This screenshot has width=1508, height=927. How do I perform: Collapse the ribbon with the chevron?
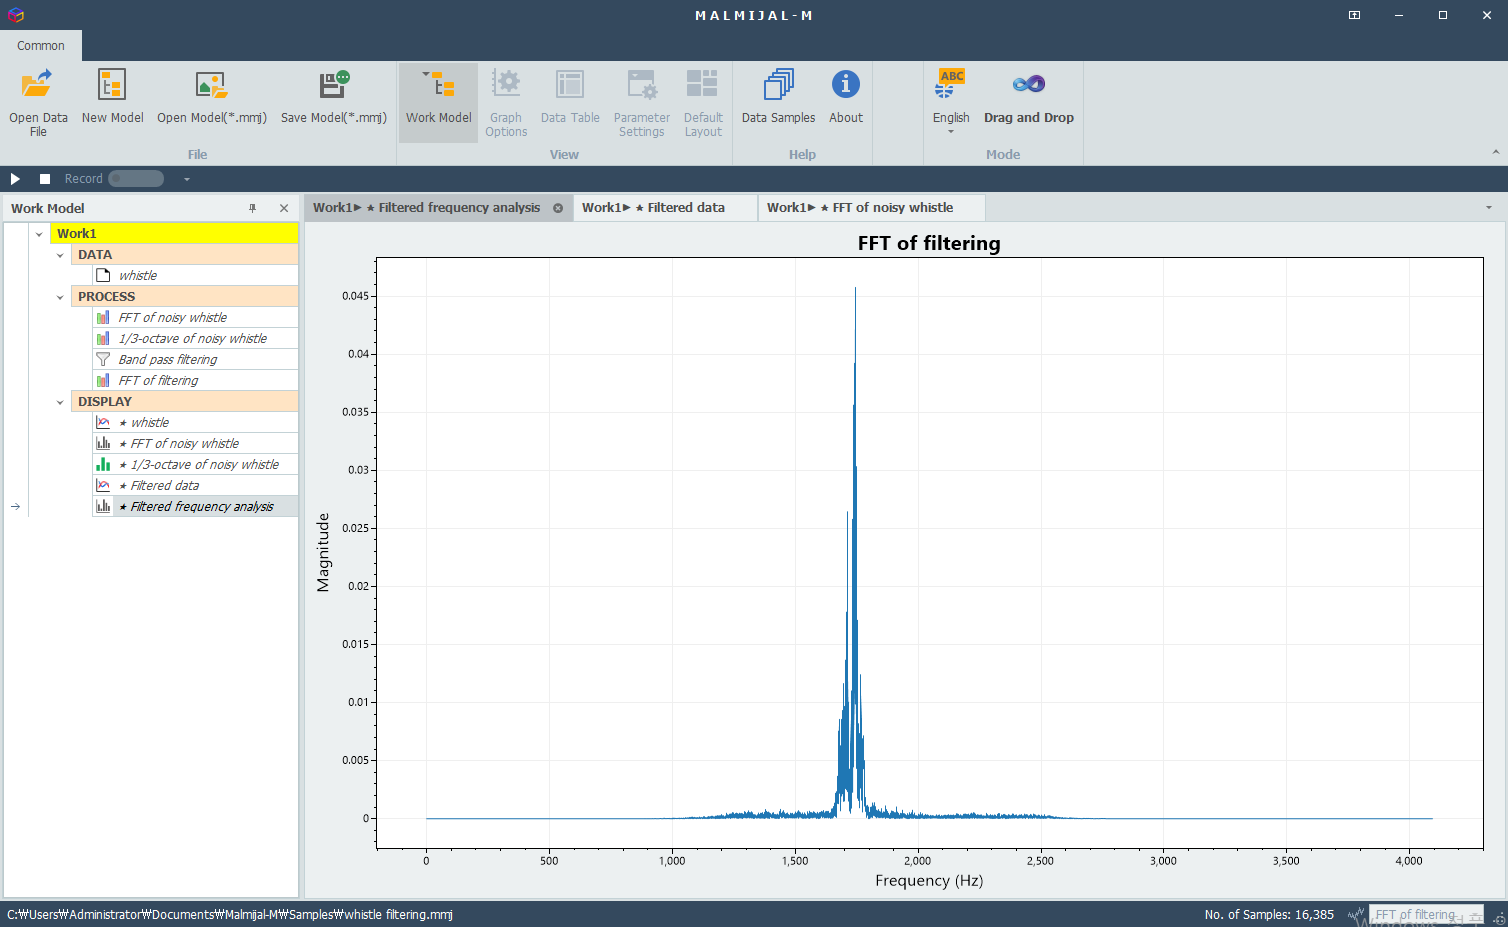pyautogui.click(x=1496, y=152)
